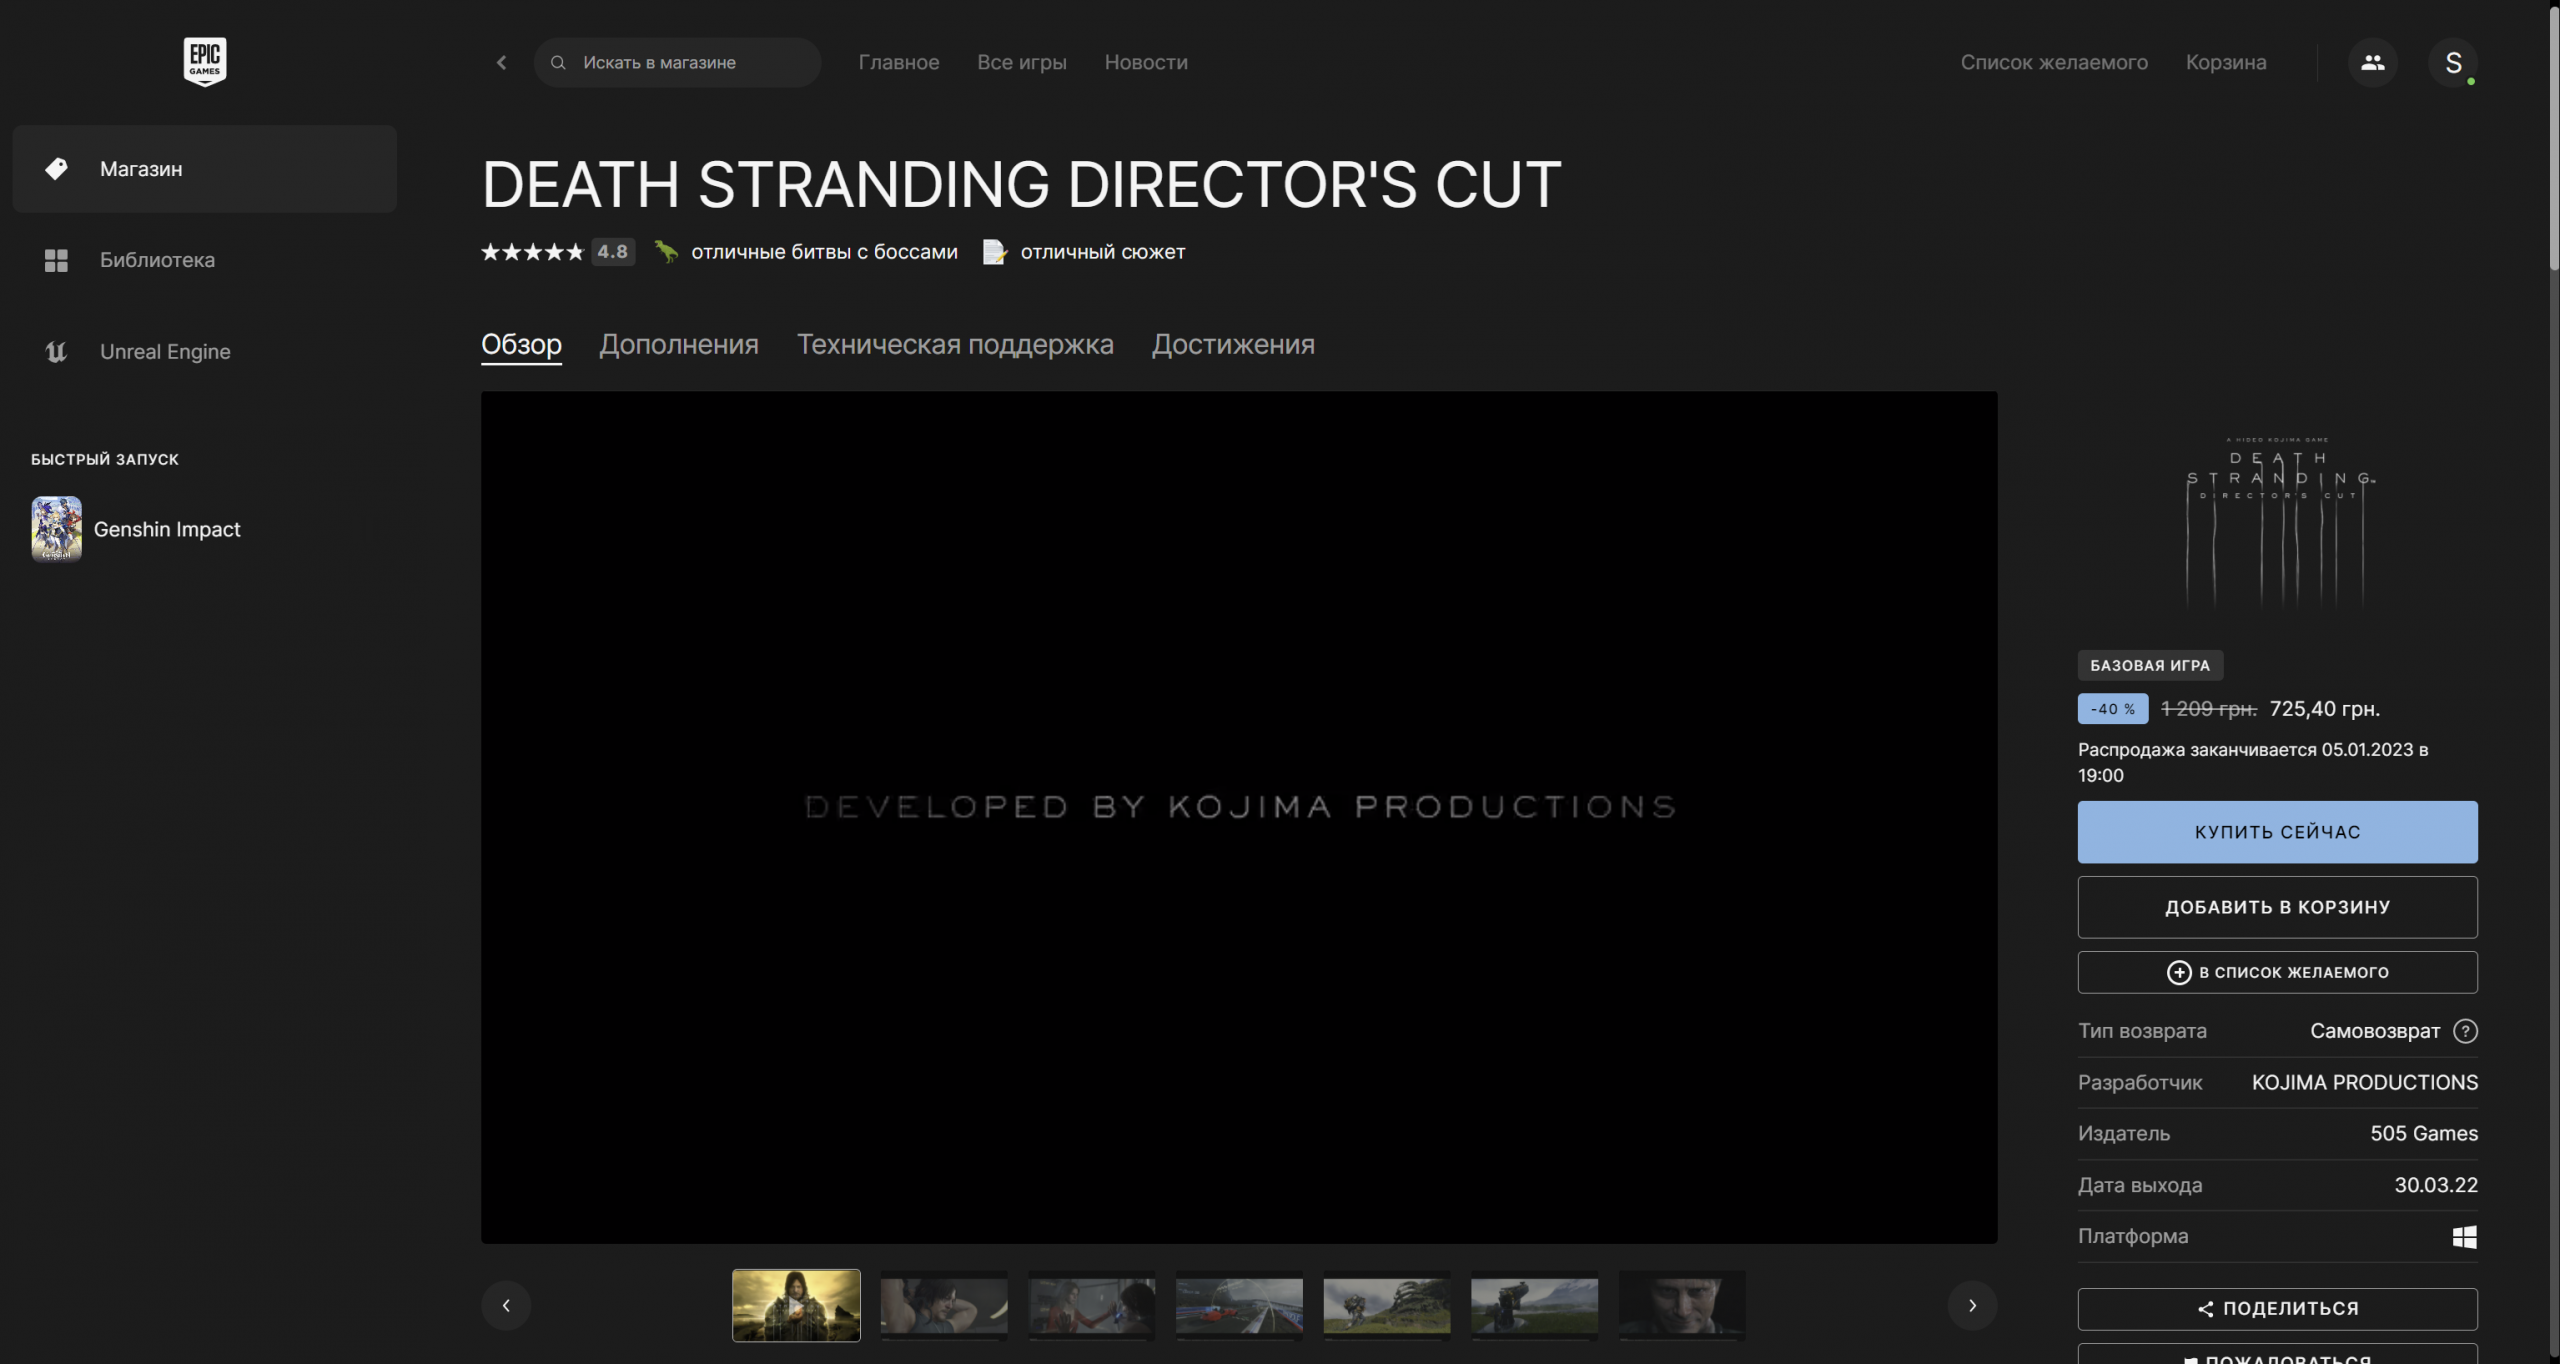Viewport: 2560px width, 1364px height.
Task: Click the 725,40 грн. price
Action: tap(2324, 709)
